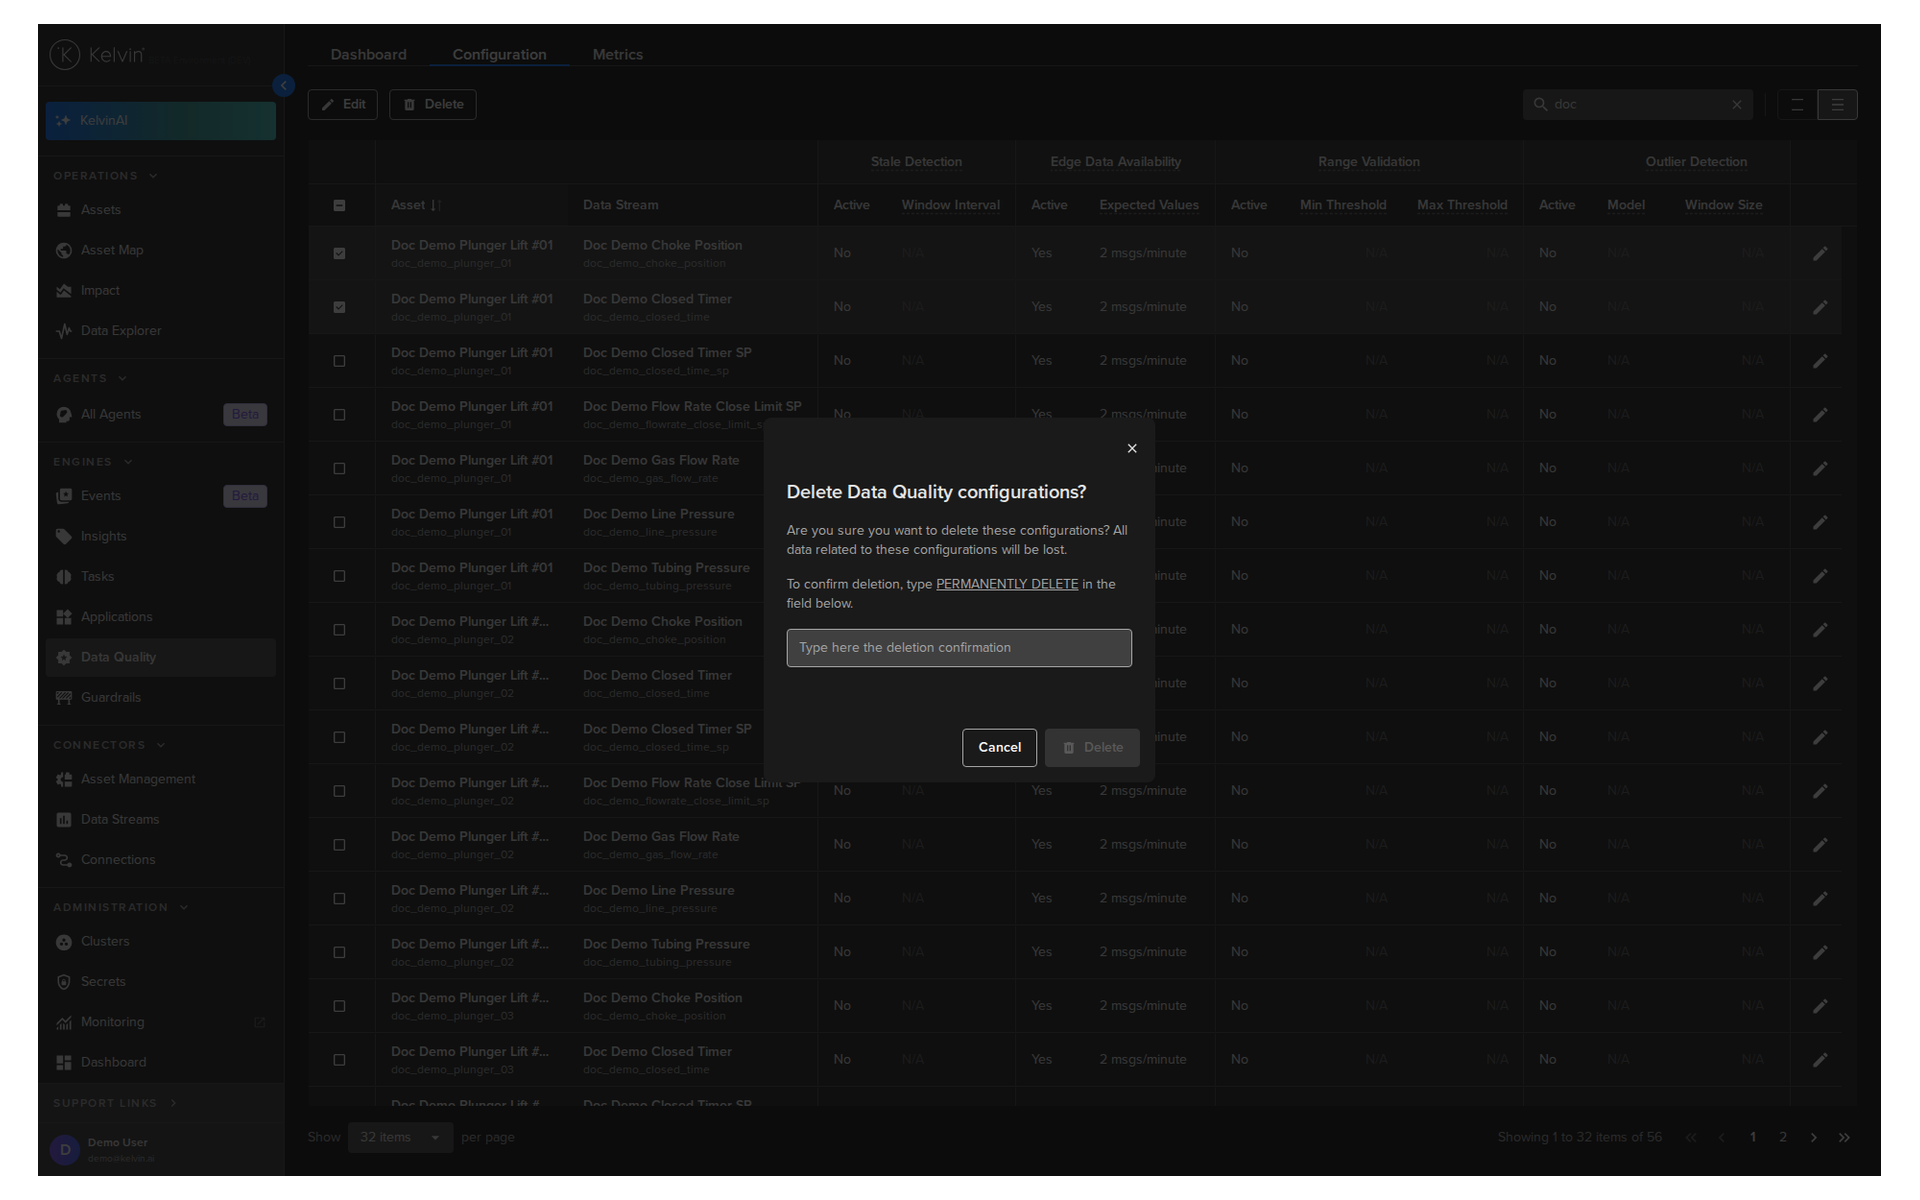1920x1200 pixels.
Task: Collapse the Connectors section
Action: (109, 745)
